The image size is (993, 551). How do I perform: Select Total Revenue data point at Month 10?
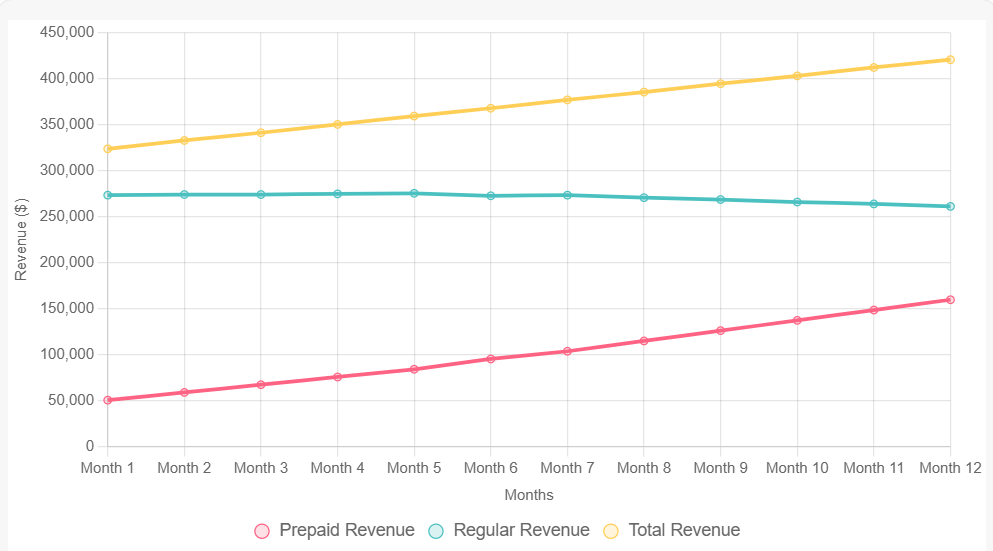[x=797, y=76]
